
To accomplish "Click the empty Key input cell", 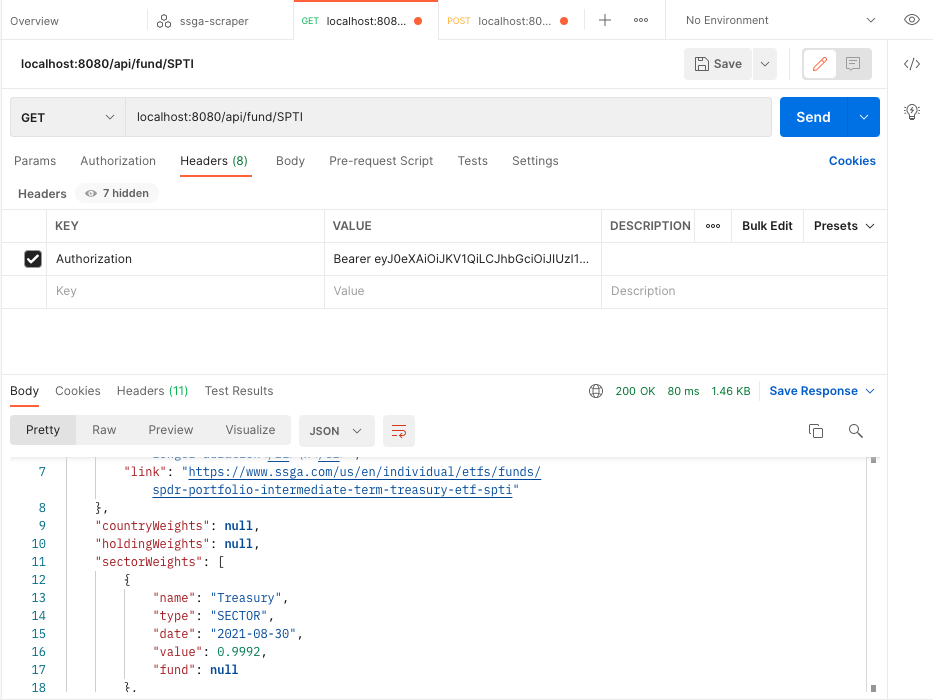I will point(185,291).
